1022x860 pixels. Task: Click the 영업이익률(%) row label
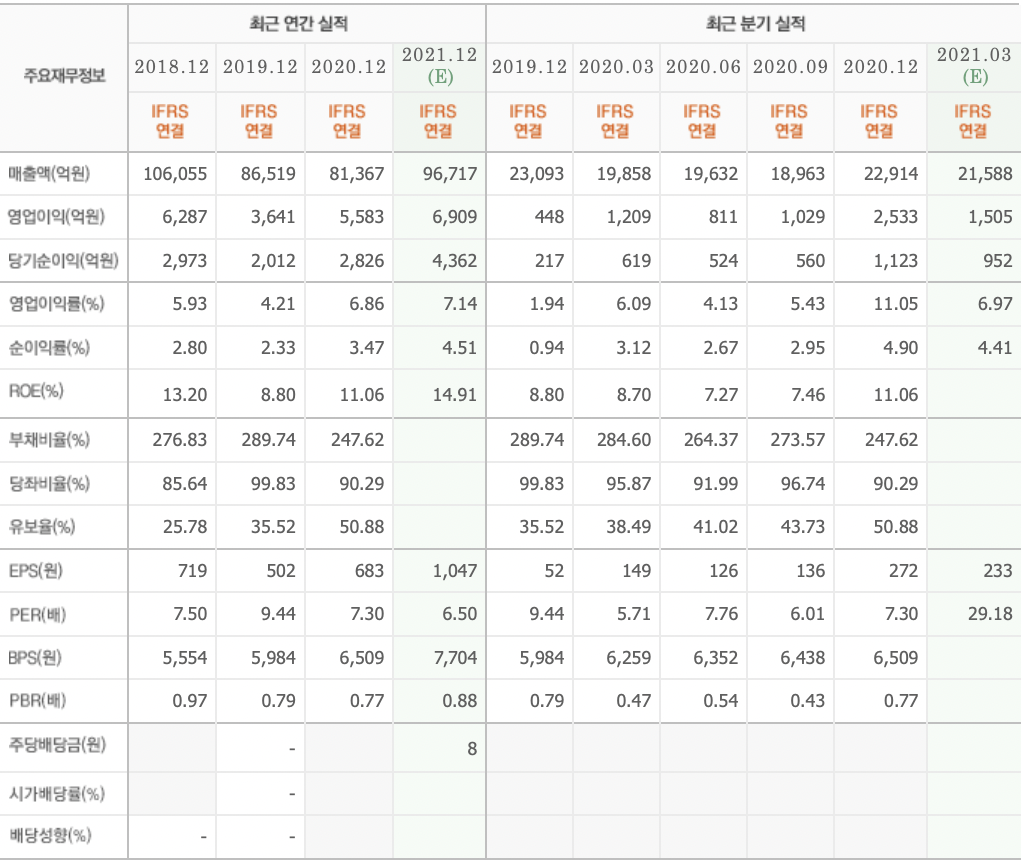point(56,303)
